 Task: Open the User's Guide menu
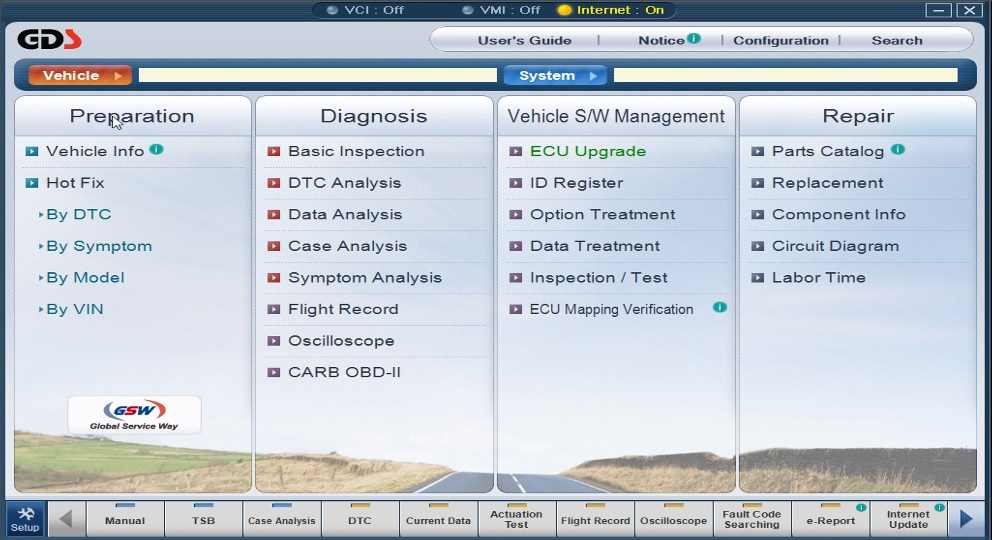click(x=524, y=40)
